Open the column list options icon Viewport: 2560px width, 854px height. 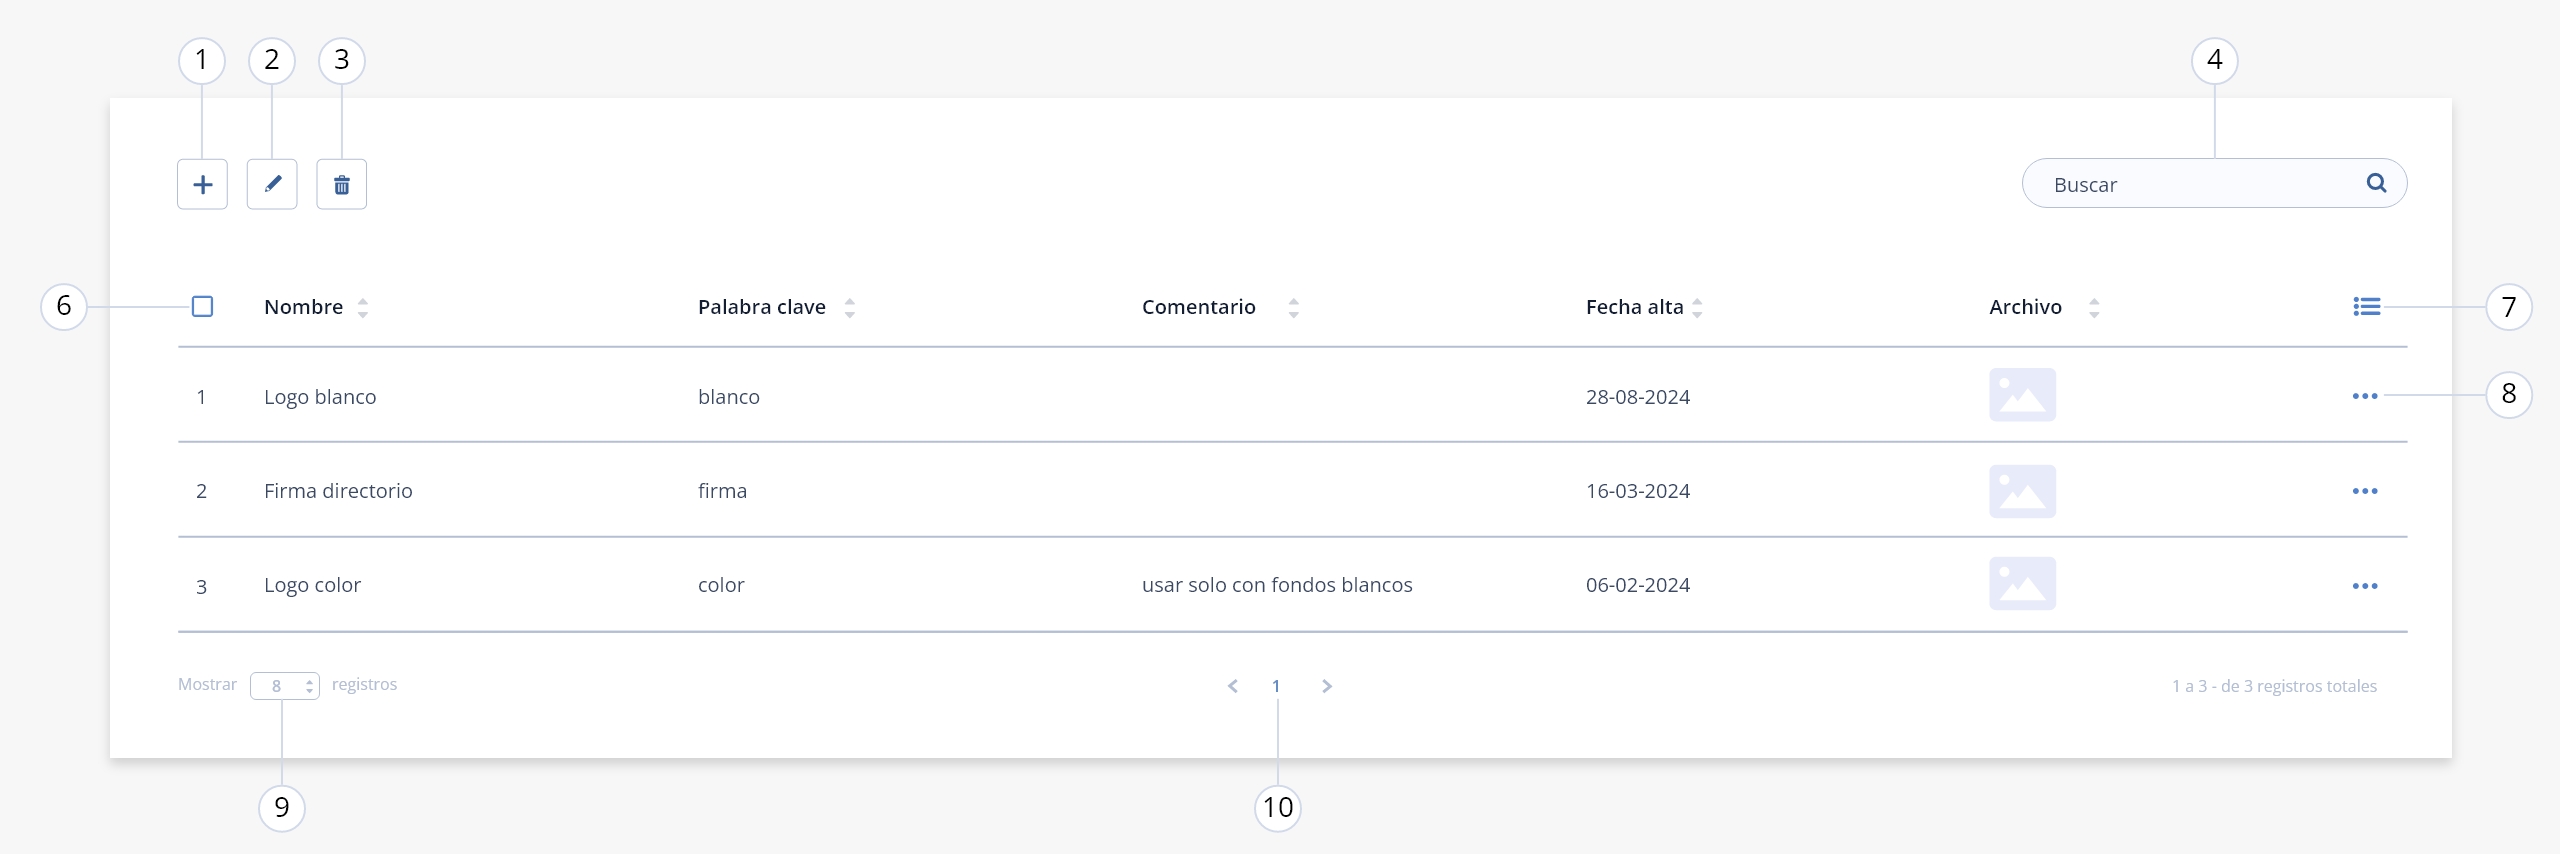2366,307
